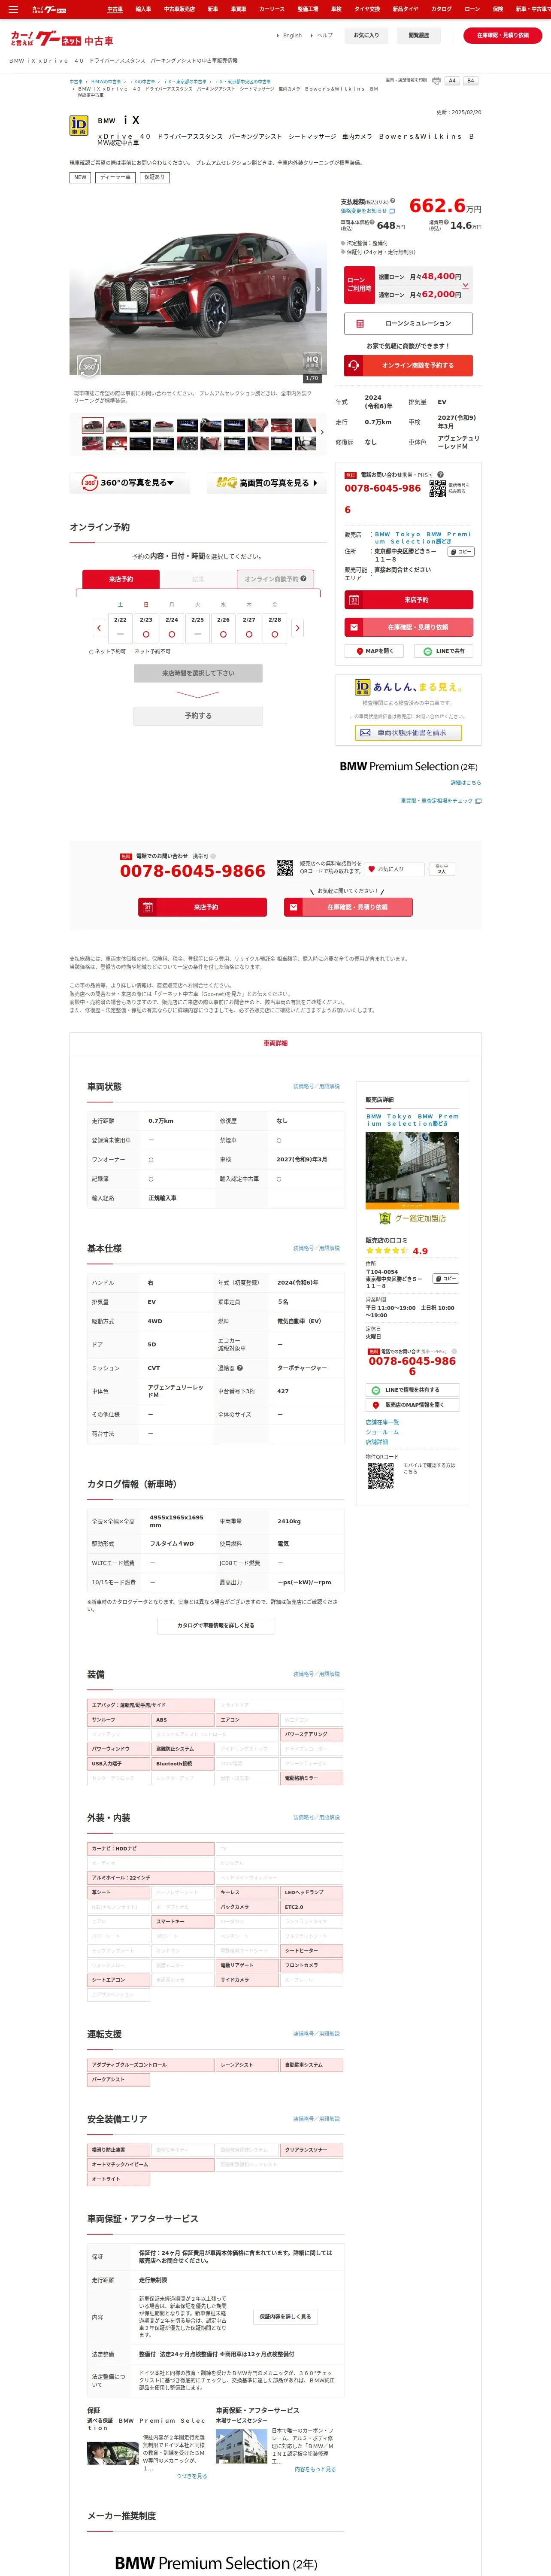Click the ID車両 あんしん、まる見え banner icon
This screenshot has height=2576, width=551.
[363, 687]
